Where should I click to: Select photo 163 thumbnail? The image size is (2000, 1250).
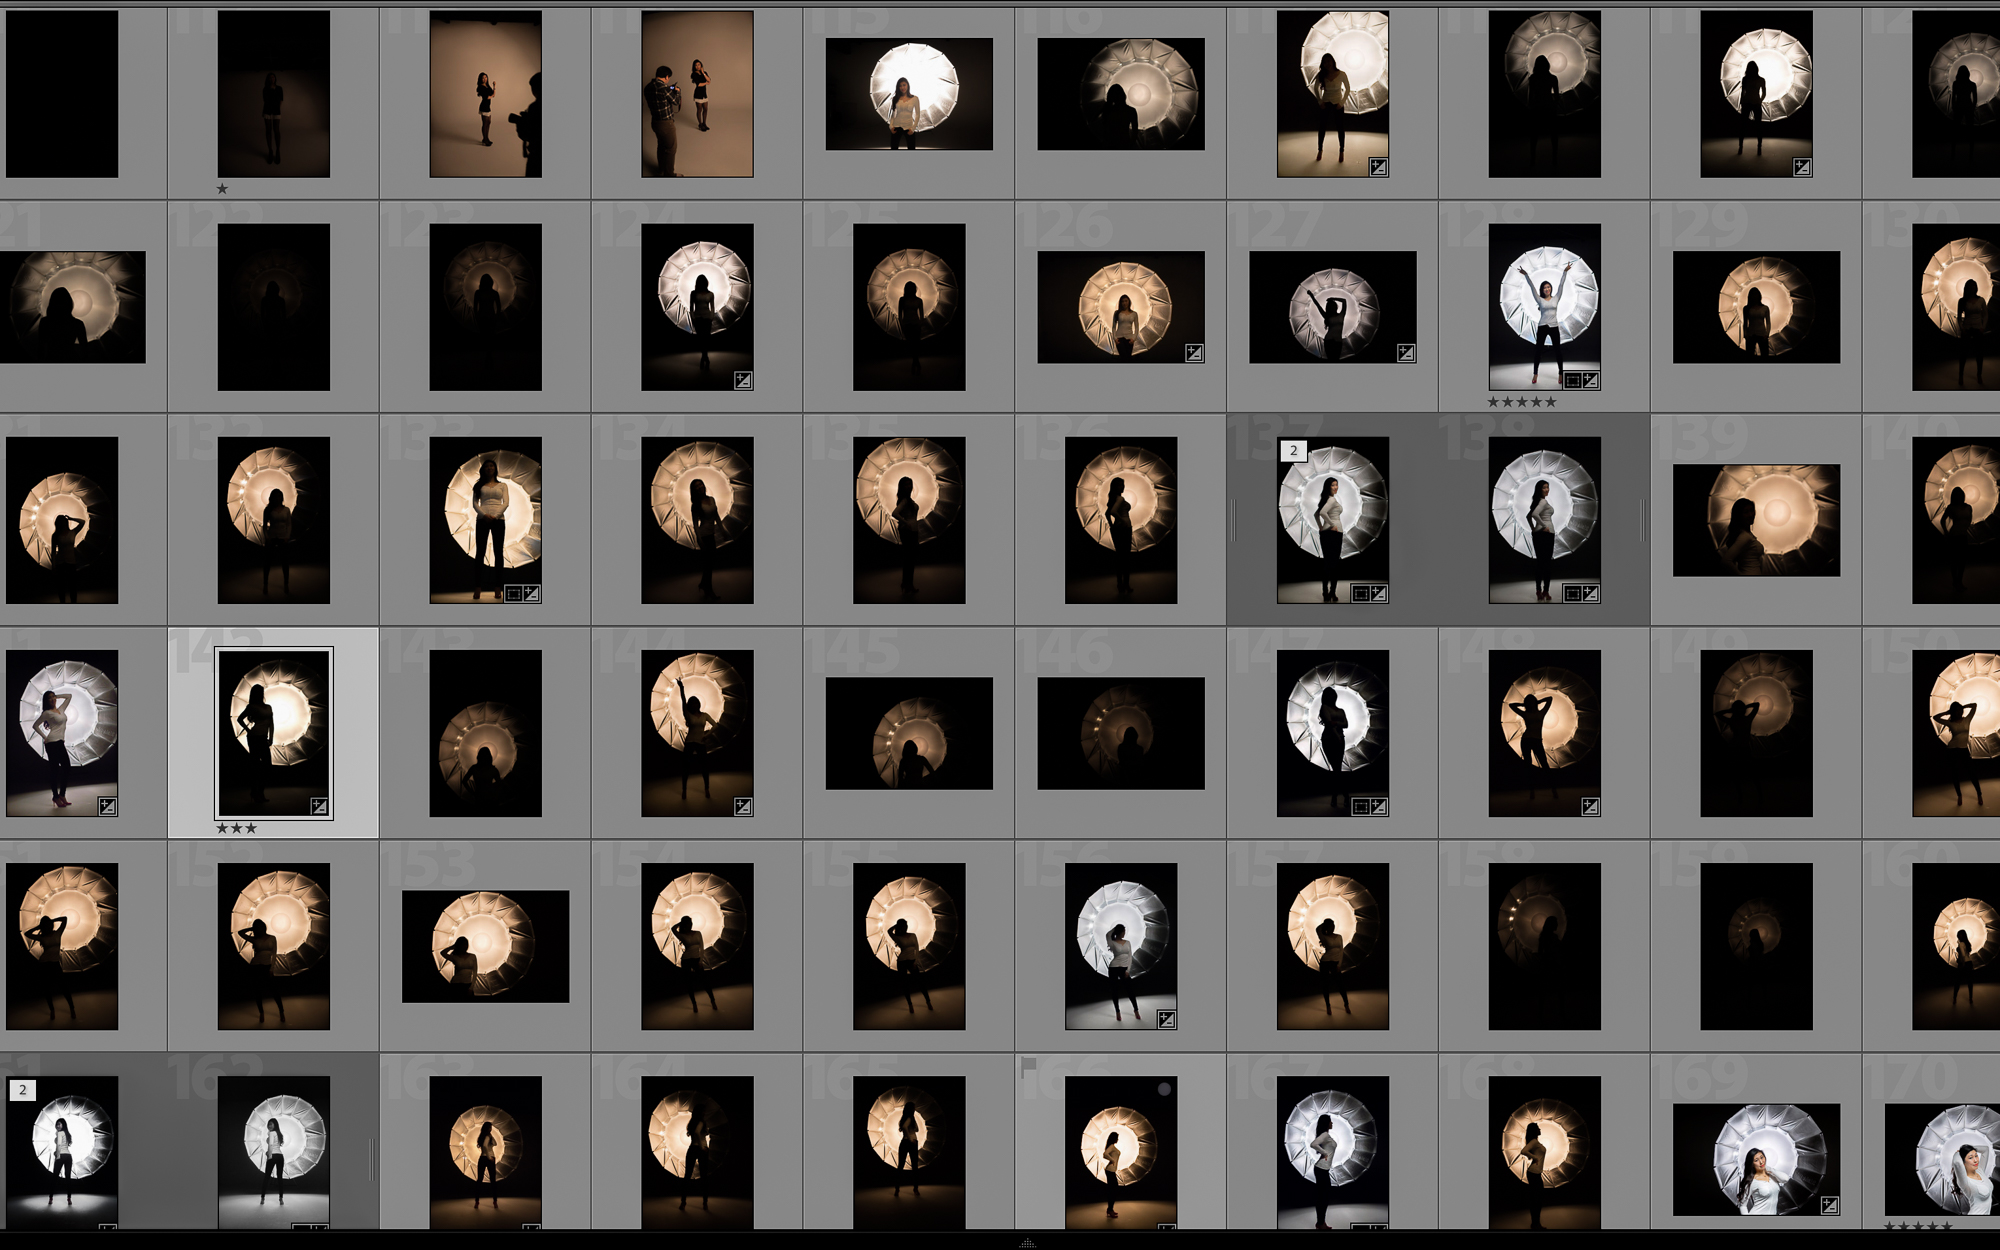(486, 1152)
